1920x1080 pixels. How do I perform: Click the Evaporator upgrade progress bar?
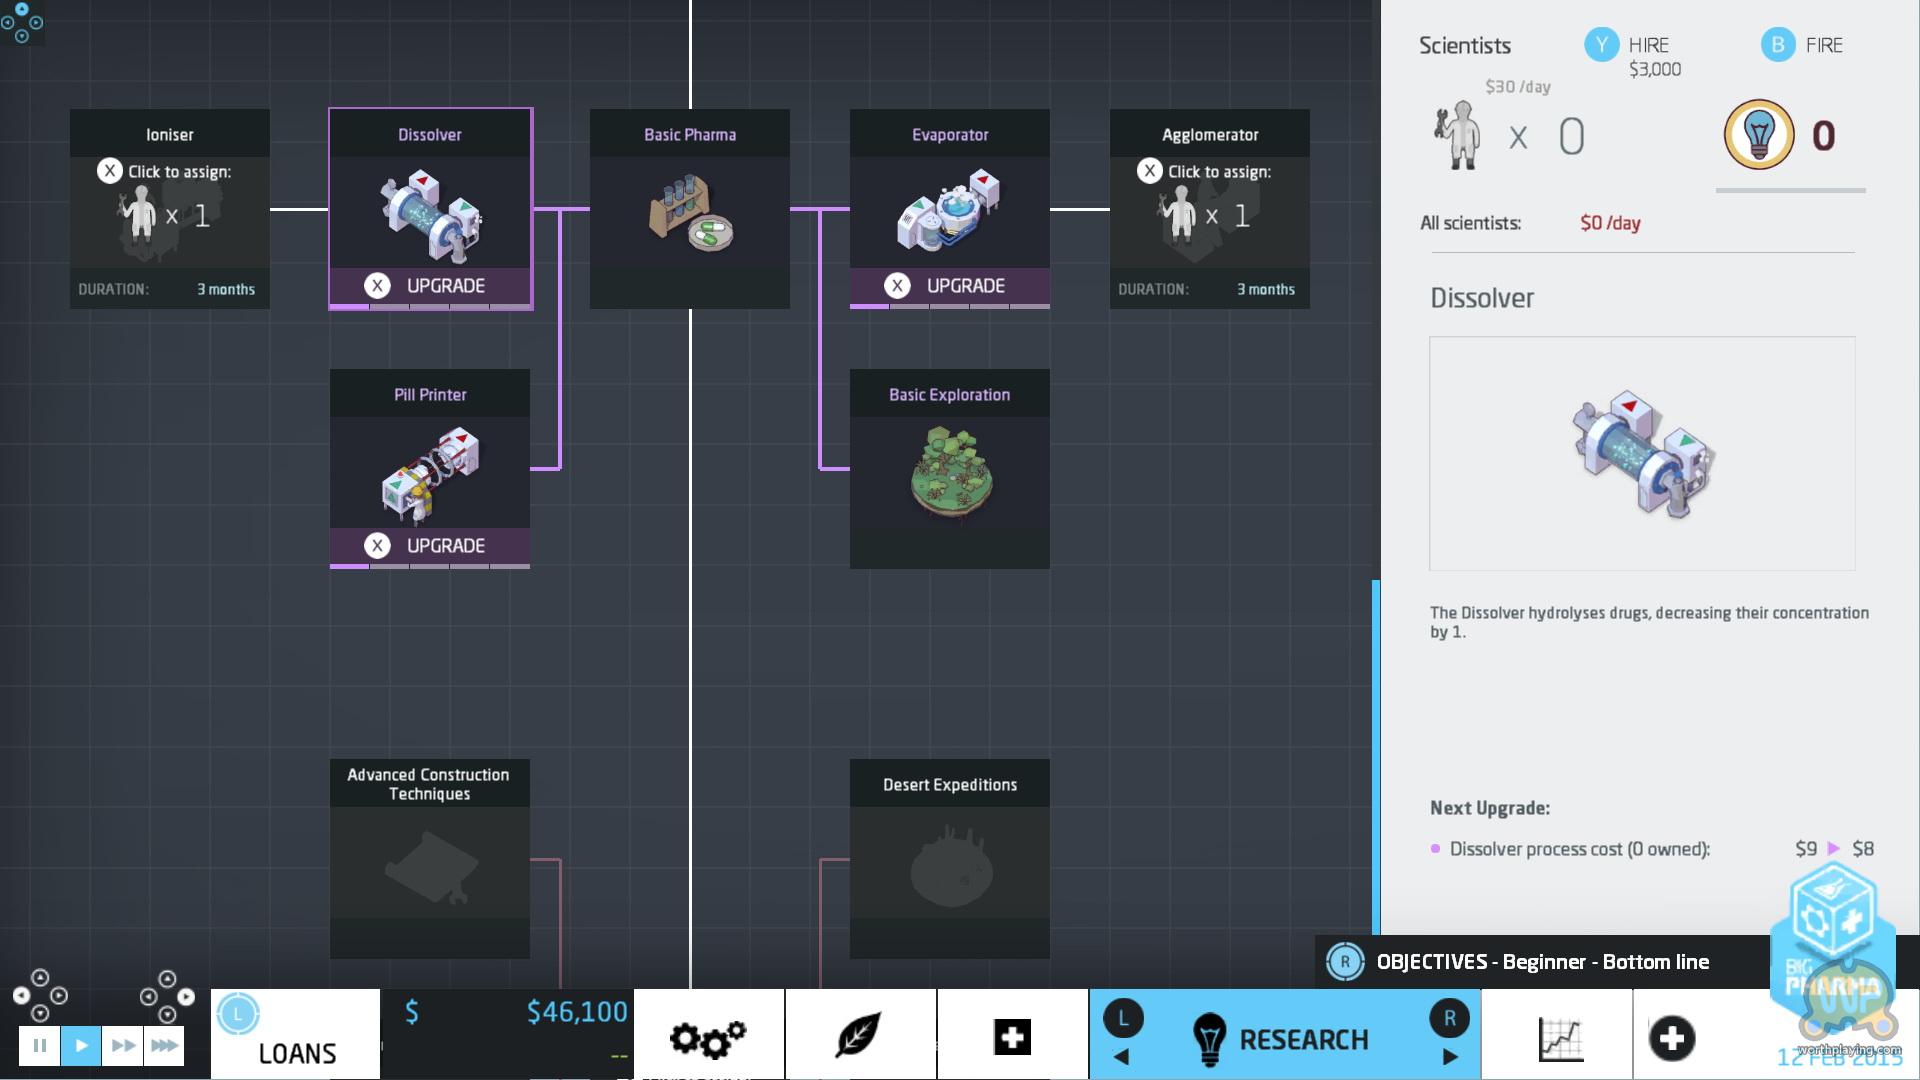949,306
